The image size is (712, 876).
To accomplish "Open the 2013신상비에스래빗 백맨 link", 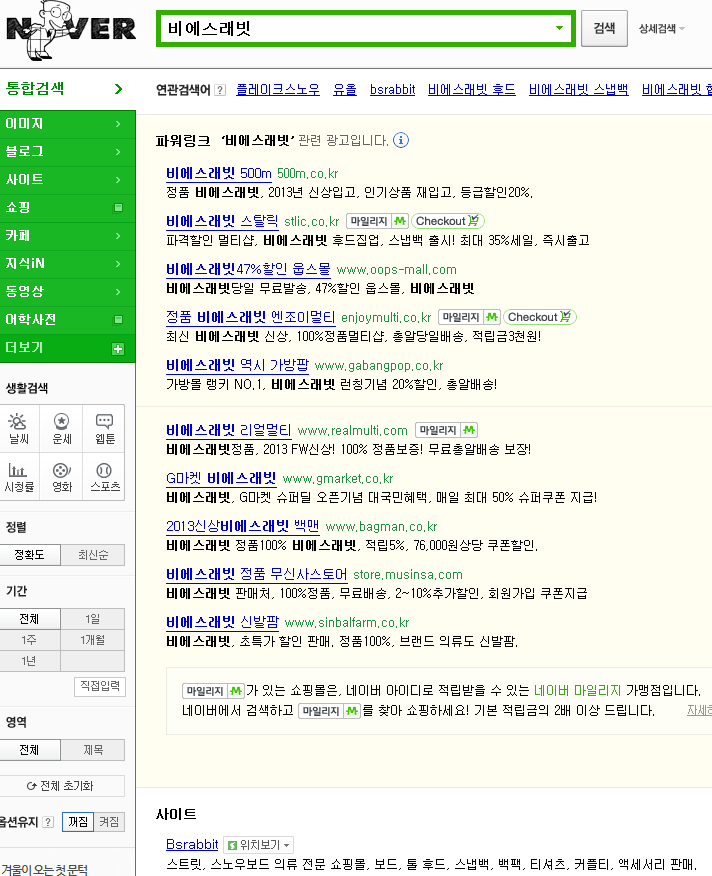I will (243, 526).
